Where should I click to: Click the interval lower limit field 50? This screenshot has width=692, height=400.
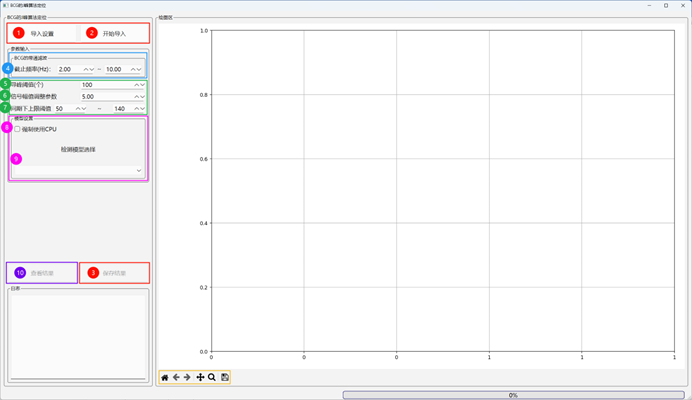tap(66, 108)
